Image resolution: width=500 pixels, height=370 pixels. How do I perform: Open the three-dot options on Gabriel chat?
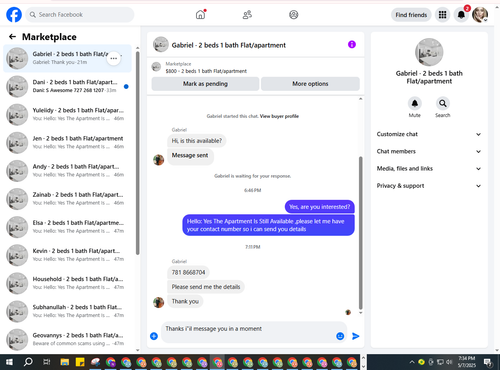click(x=114, y=58)
